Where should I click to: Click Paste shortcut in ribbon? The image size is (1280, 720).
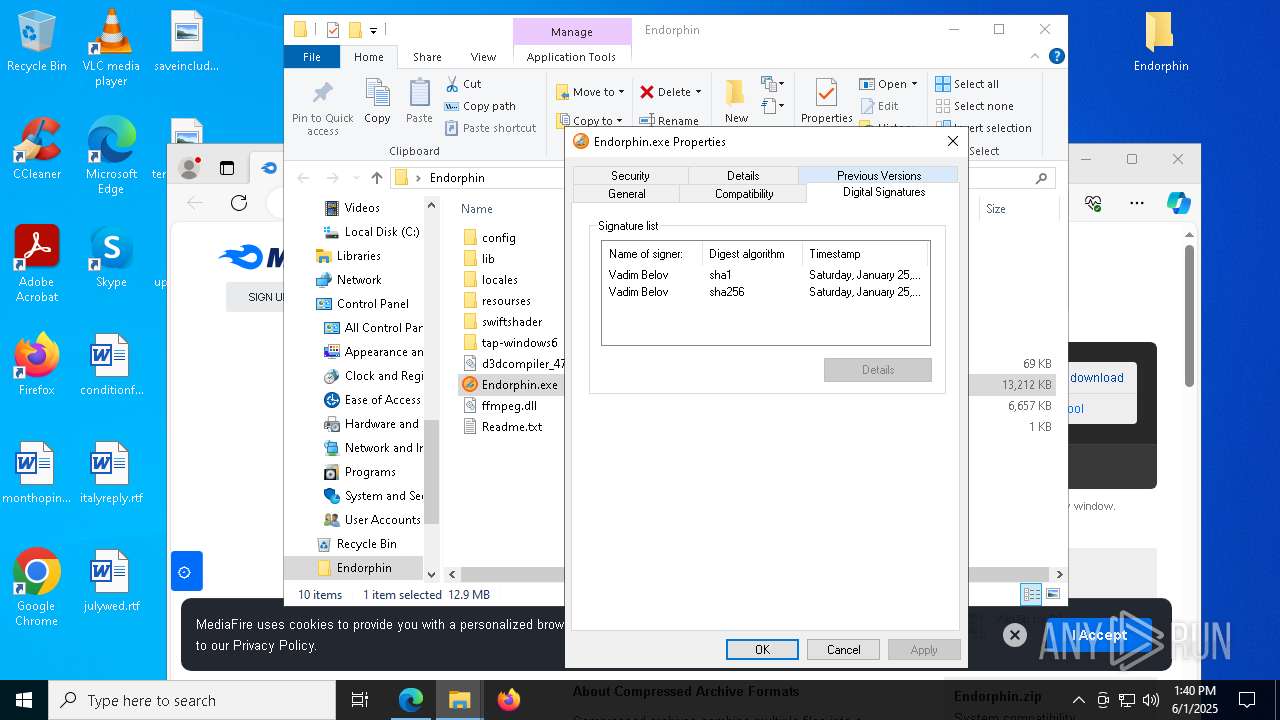(491, 128)
